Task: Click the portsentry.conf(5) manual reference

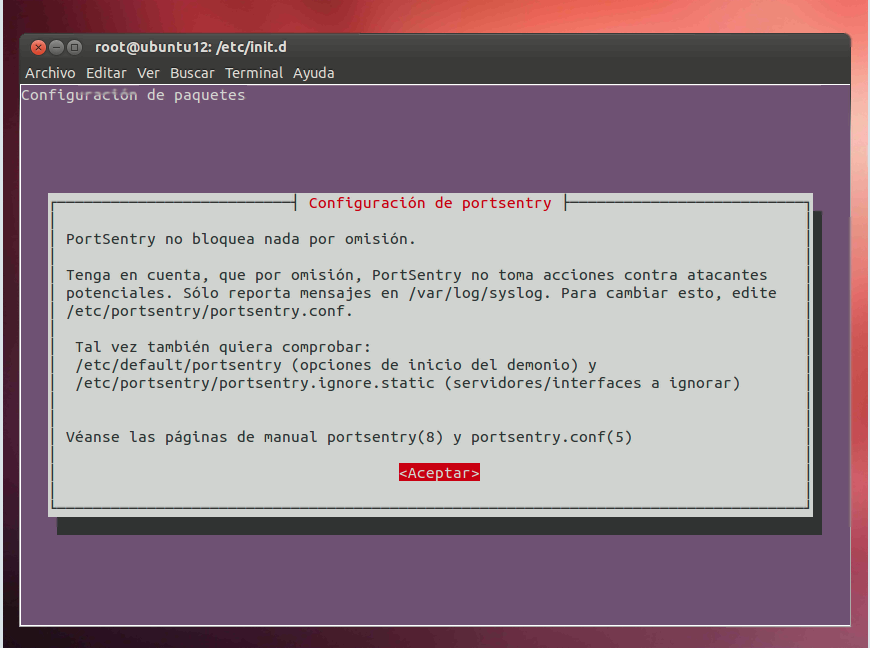Action: 551,437
